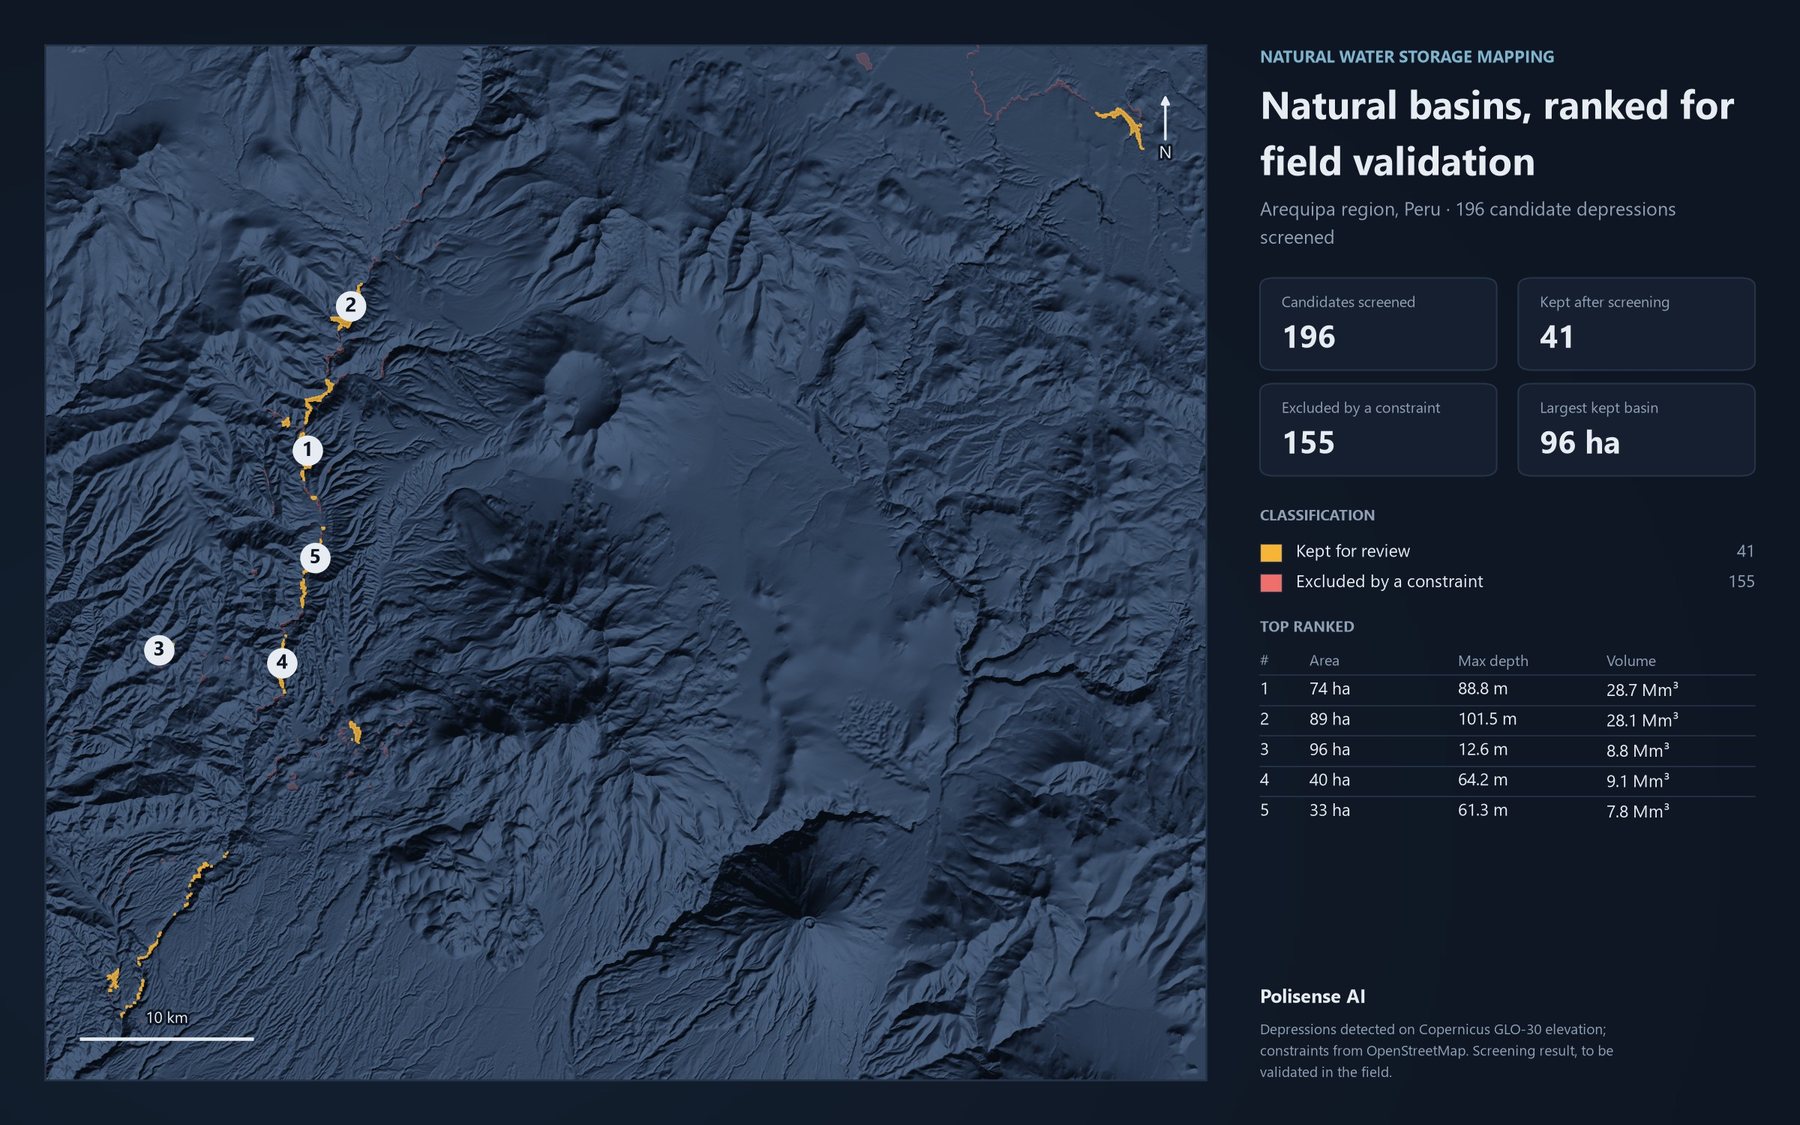This screenshot has width=1800, height=1125.
Task: Click the '9.1 Mm³' volume cell
Action: (1638, 780)
